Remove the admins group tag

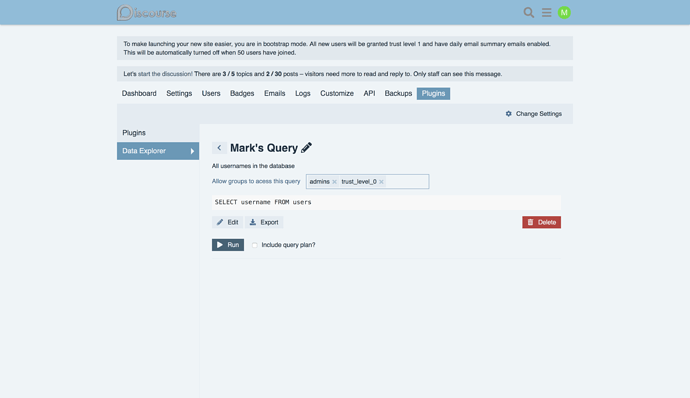[334, 182]
